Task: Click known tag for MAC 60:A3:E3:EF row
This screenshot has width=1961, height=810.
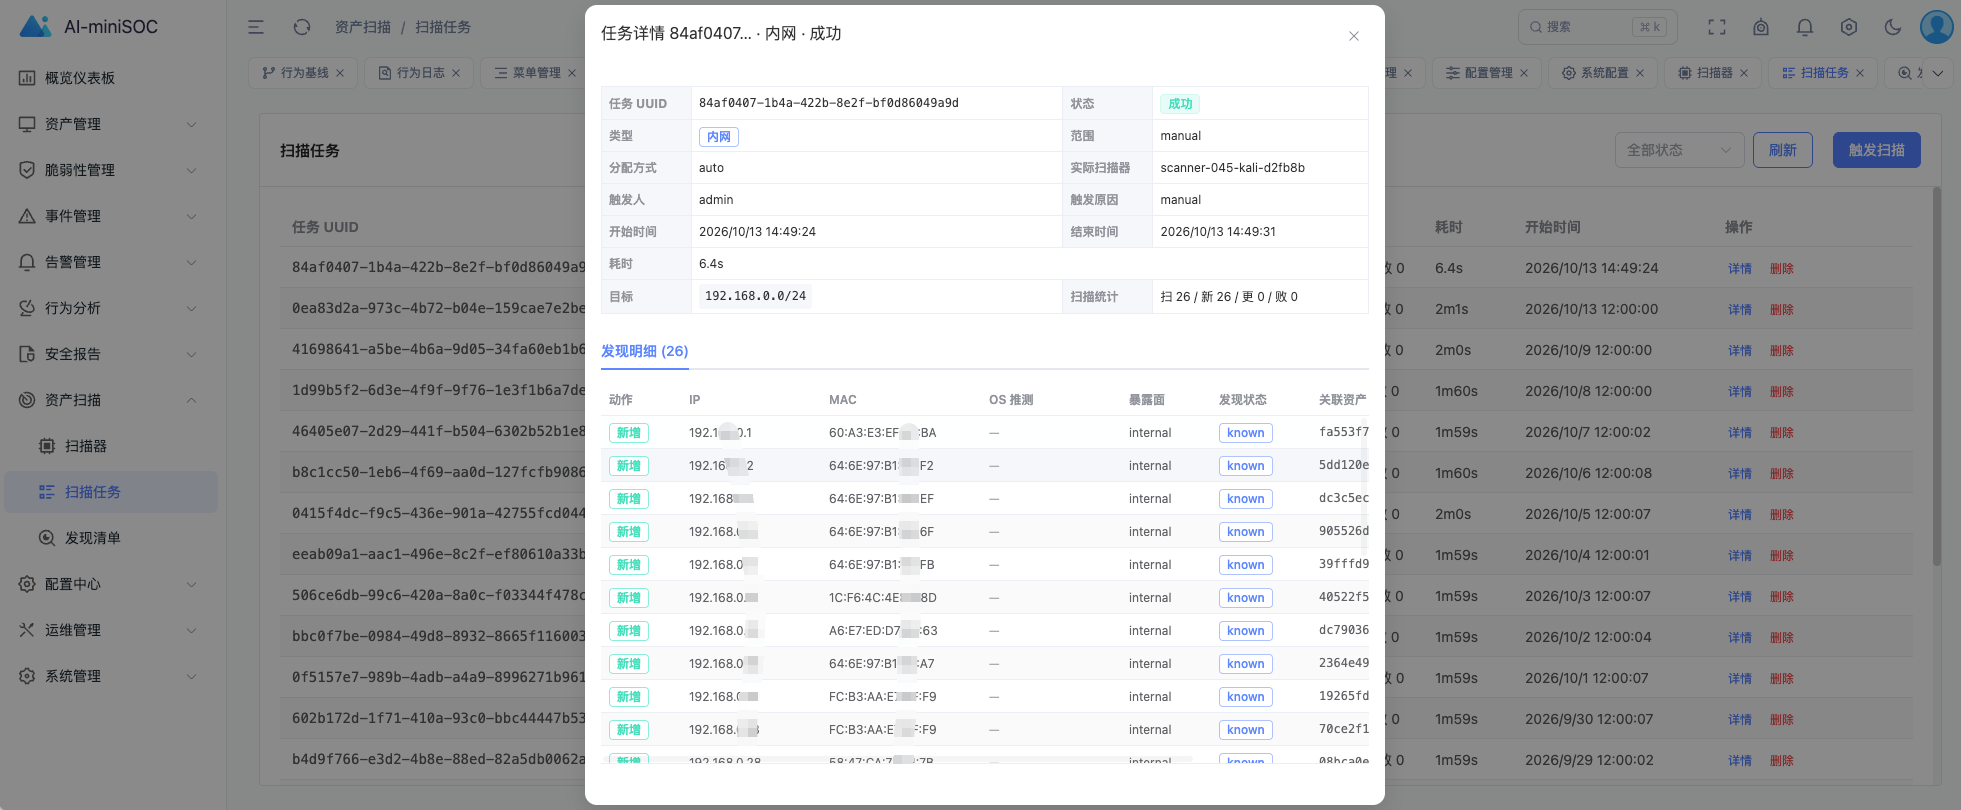Action: click(1245, 433)
